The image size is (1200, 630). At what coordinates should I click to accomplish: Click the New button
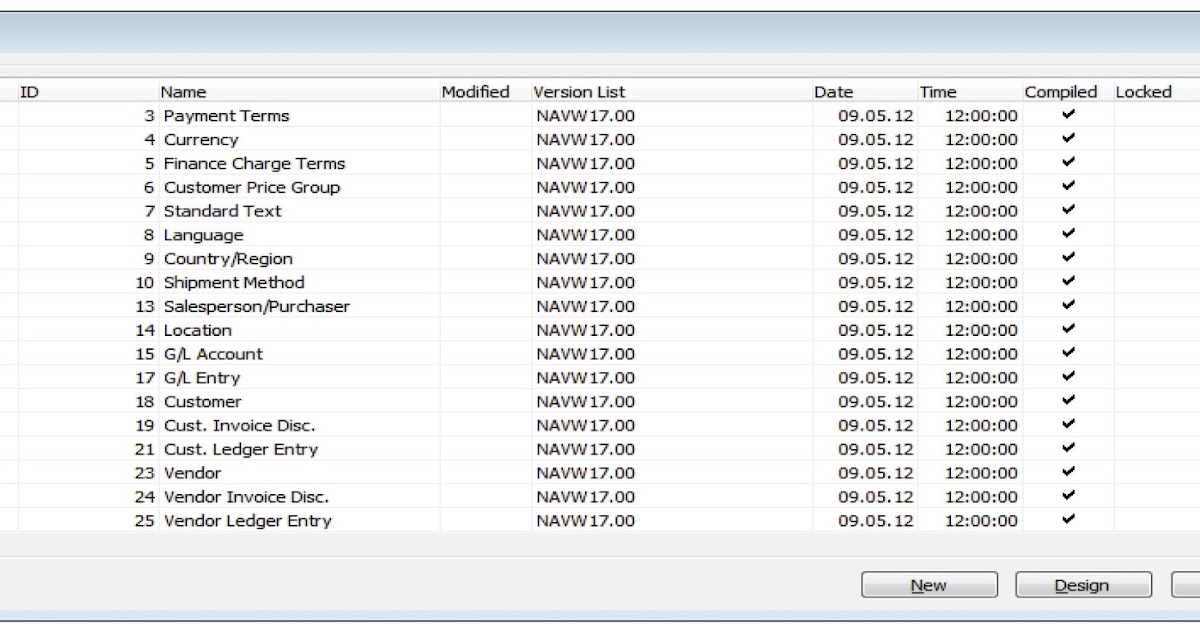(x=929, y=585)
